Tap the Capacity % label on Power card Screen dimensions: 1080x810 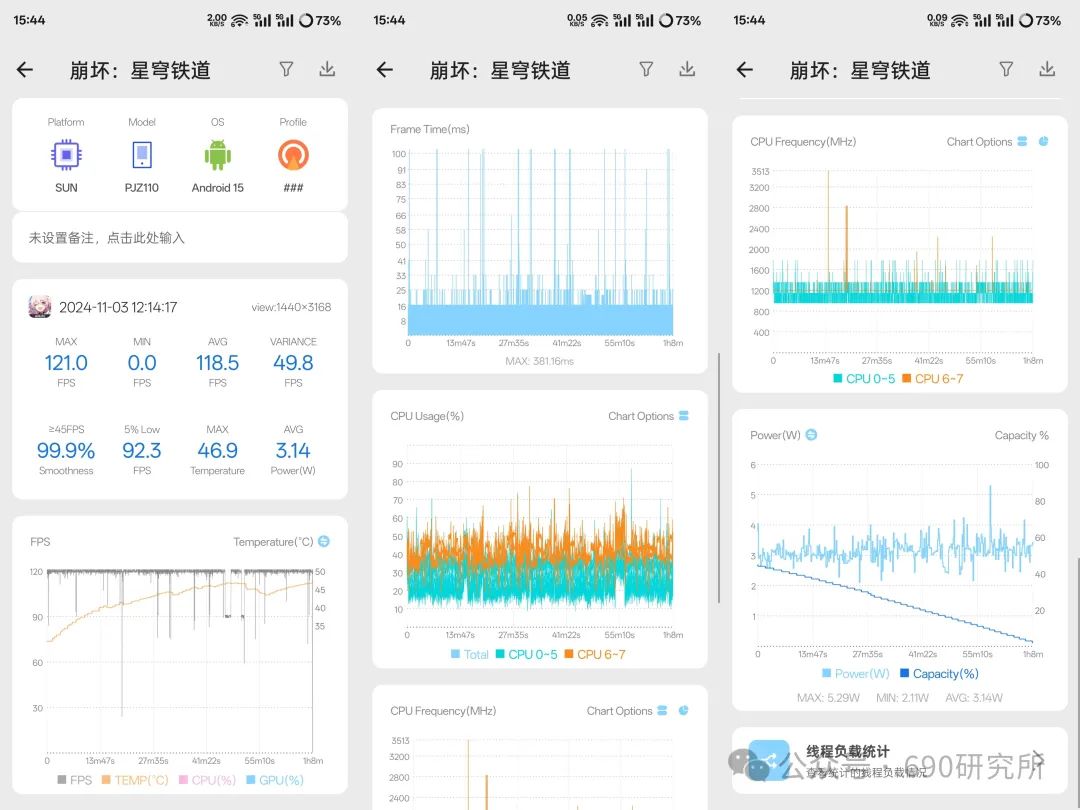tap(1021, 435)
